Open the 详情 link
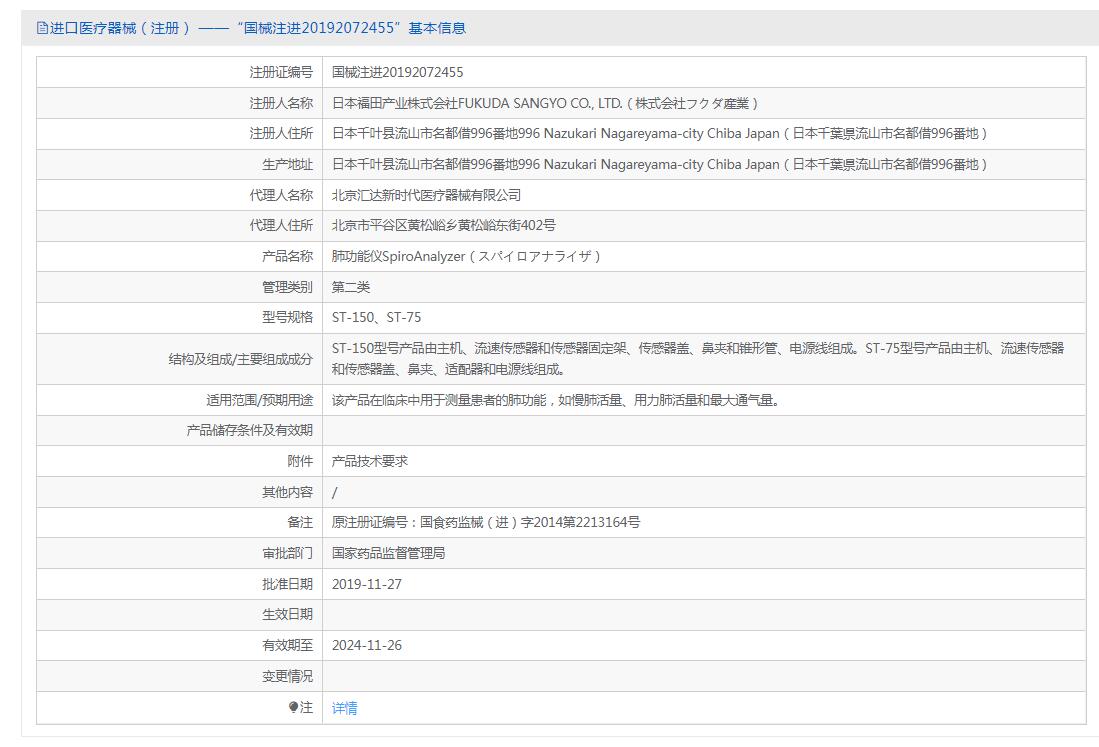 point(344,708)
